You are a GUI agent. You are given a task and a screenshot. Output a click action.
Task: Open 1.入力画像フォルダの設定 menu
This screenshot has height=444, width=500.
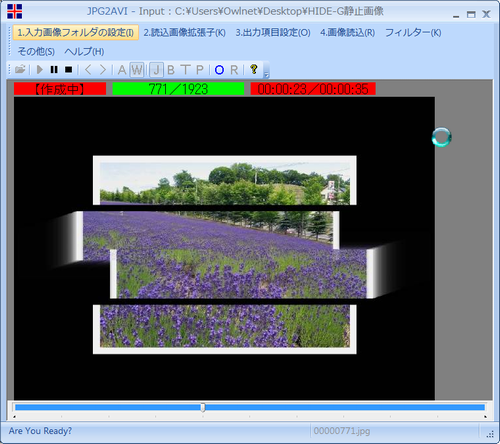[x=76, y=33]
